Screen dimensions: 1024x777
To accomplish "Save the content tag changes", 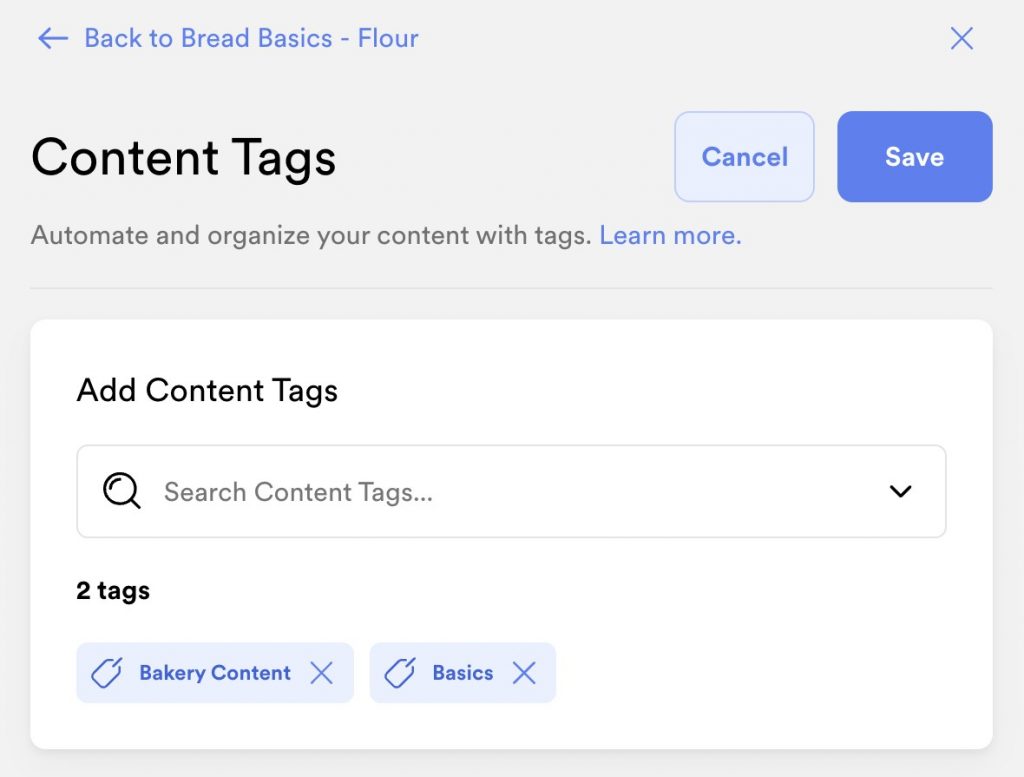I will 914,157.
